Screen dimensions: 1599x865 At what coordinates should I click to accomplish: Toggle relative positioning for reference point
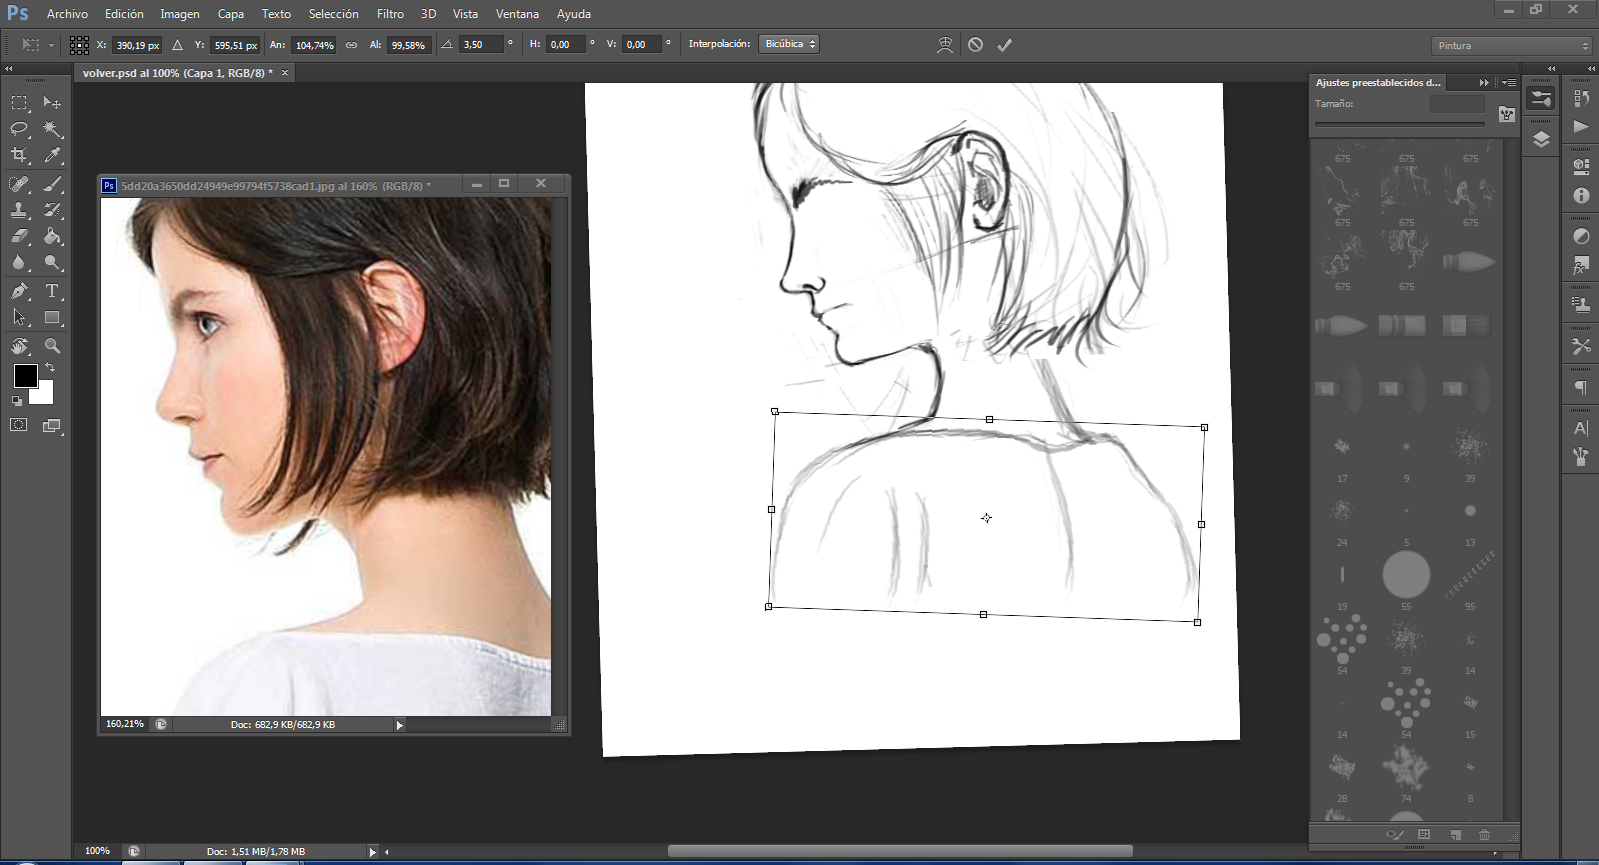click(x=177, y=45)
